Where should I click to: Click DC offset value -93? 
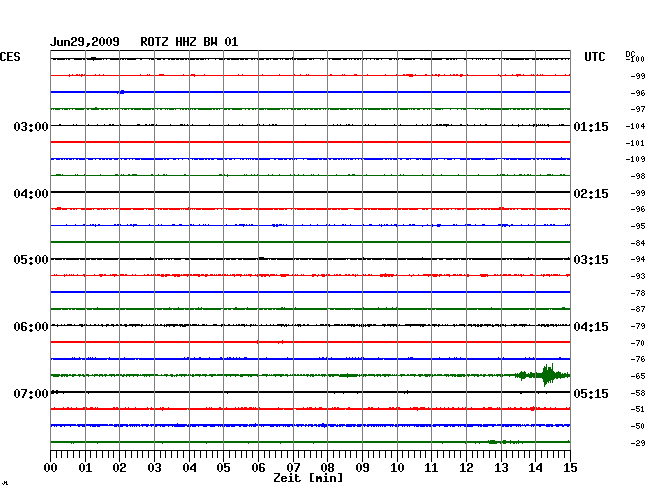click(x=638, y=276)
